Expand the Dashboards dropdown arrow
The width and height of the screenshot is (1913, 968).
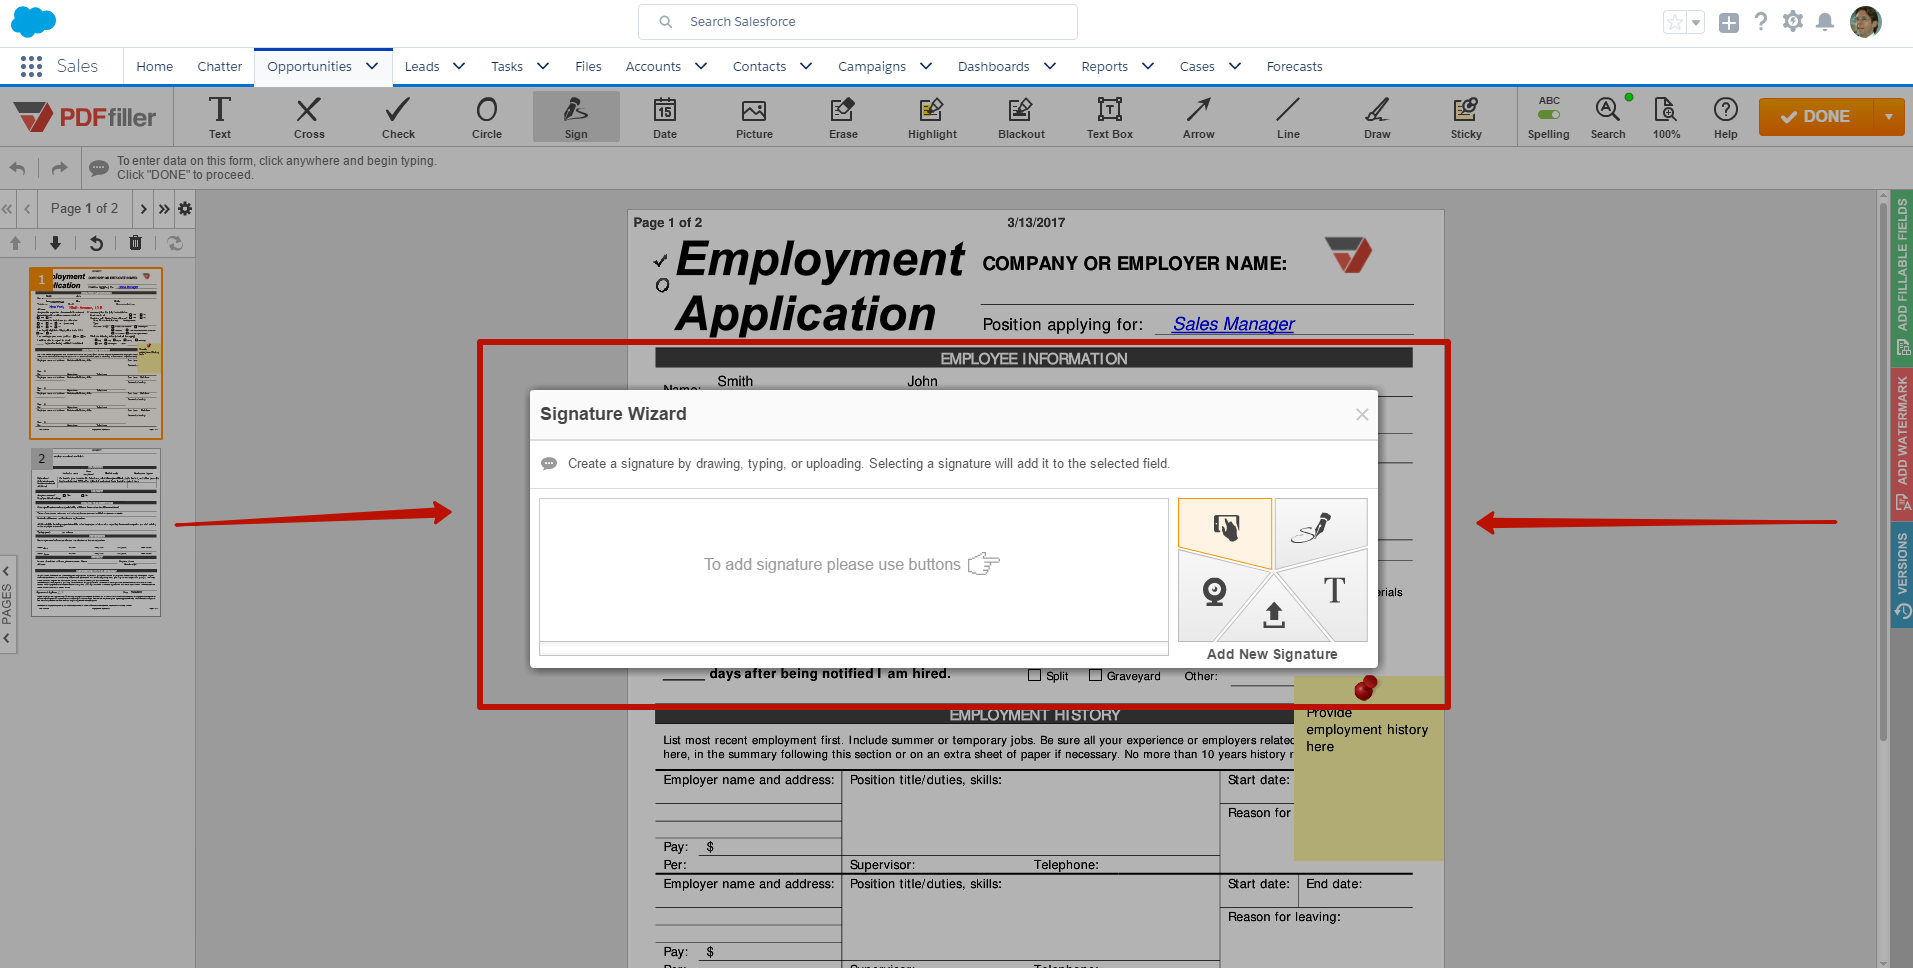point(1050,66)
